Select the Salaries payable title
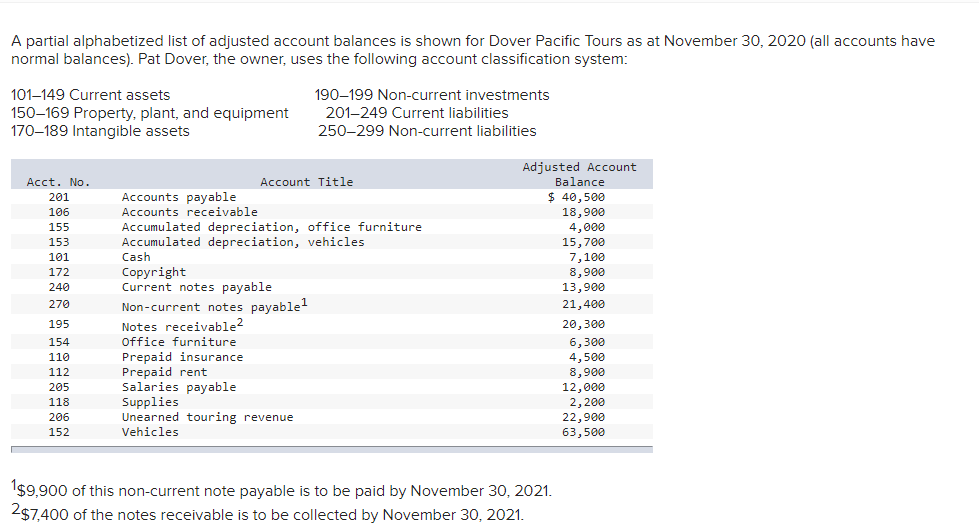Image resolution: width=979 pixels, height=527 pixels. (x=179, y=387)
